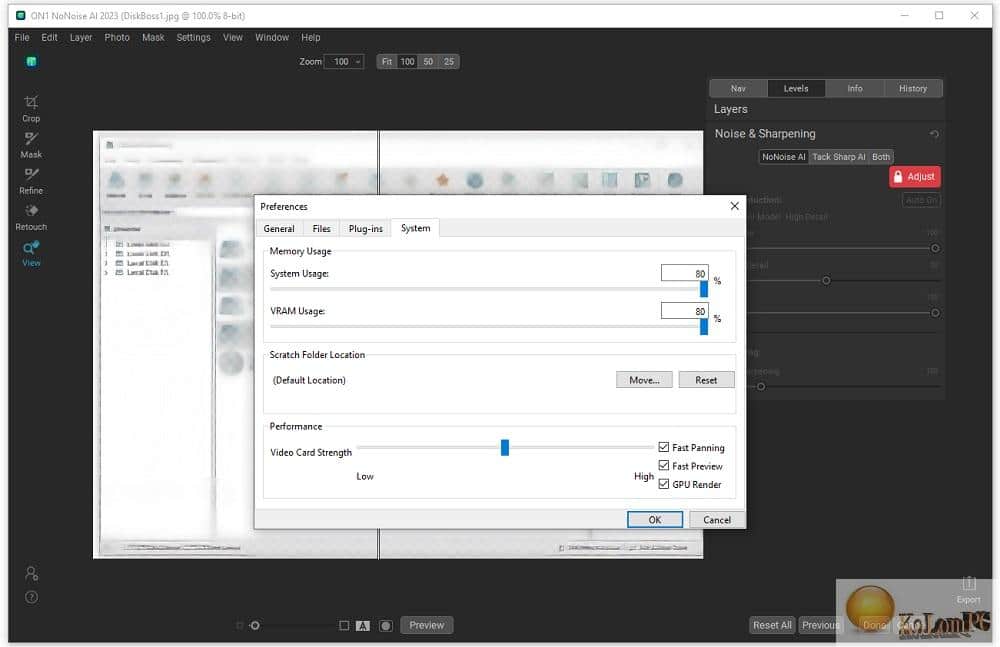The width and height of the screenshot is (1000, 647).
Task: Set zoom to 100 preset button
Action: (x=407, y=62)
